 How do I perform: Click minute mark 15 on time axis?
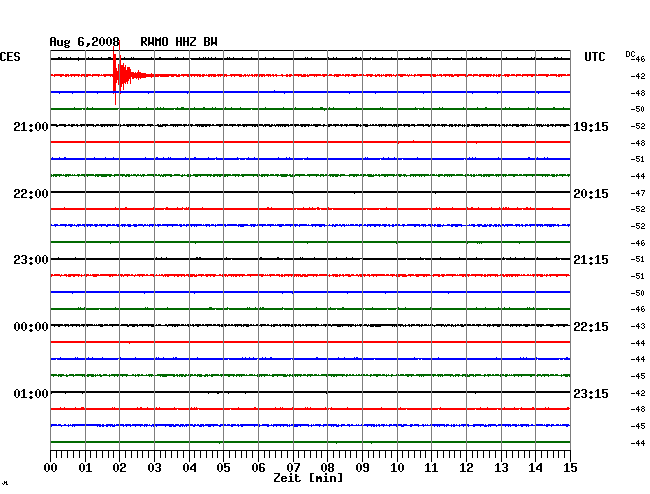click(570, 468)
